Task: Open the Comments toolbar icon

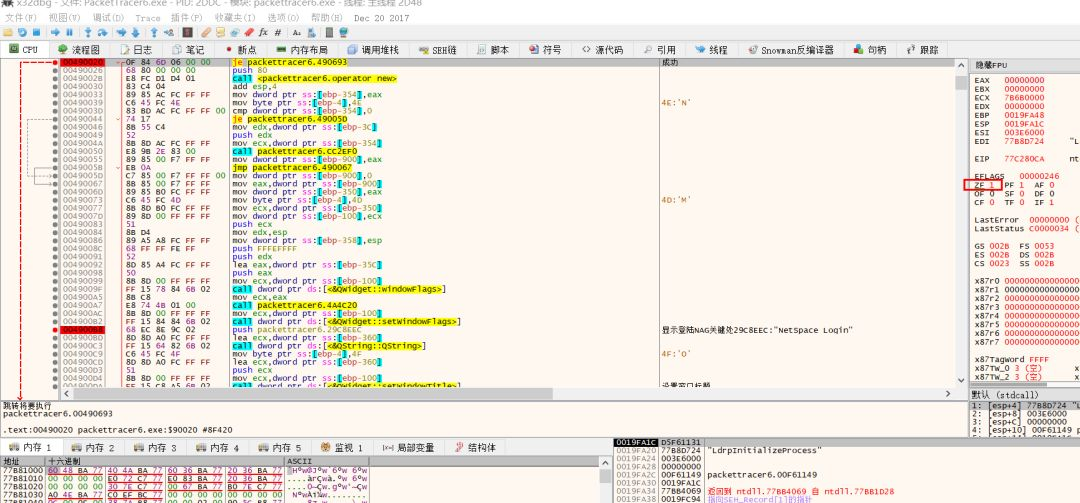Action: (220, 32)
